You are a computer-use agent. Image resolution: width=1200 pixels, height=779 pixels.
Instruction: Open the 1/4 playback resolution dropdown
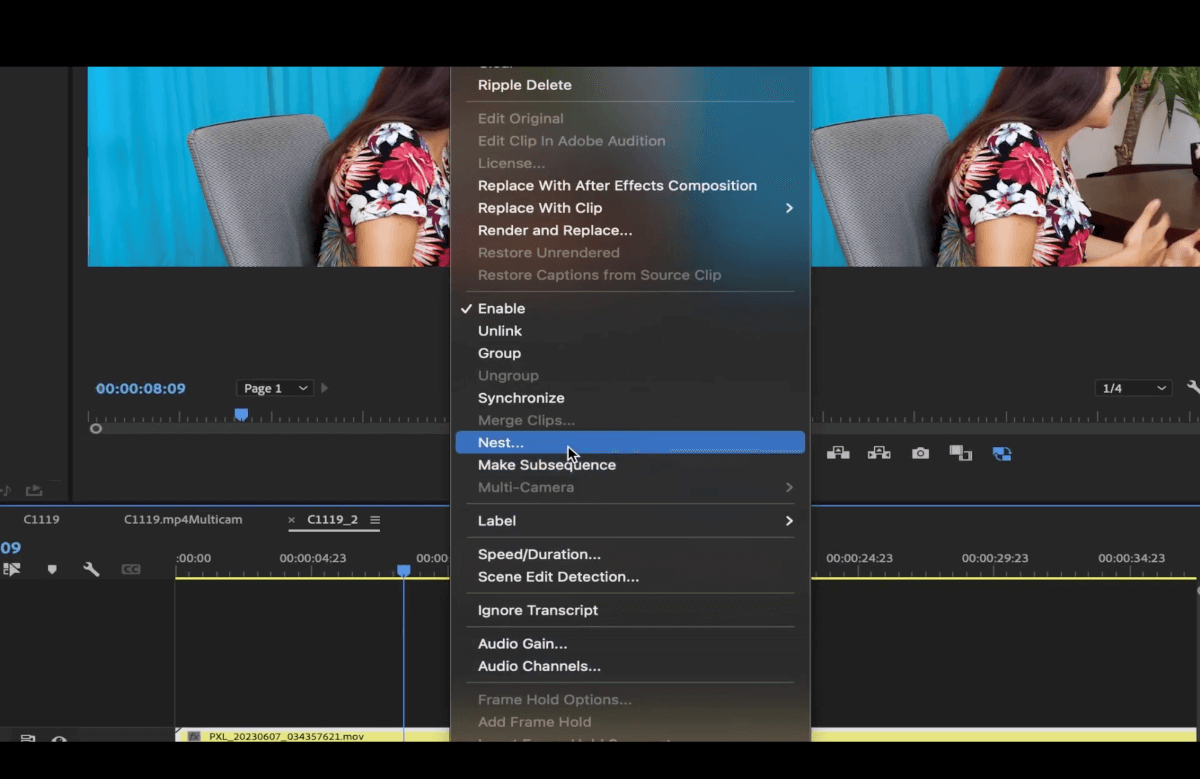tap(1133, 388)
